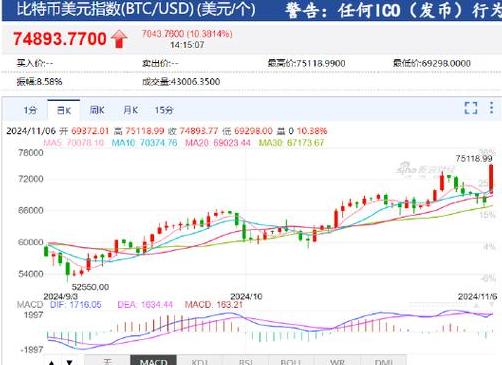The image size is (502, 365).
Task: Click the 75118.99 high label on the chart
Action: 474,159
